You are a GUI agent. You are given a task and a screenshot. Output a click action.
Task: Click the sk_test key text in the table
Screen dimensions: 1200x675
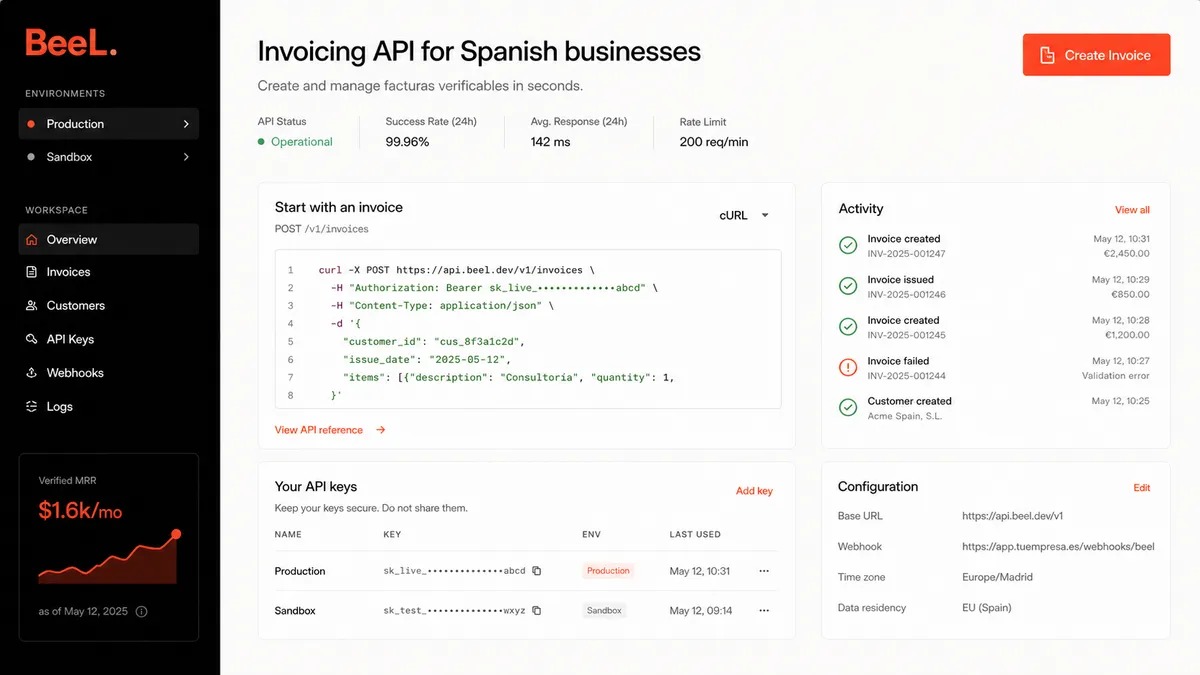(x=454, y=610)
